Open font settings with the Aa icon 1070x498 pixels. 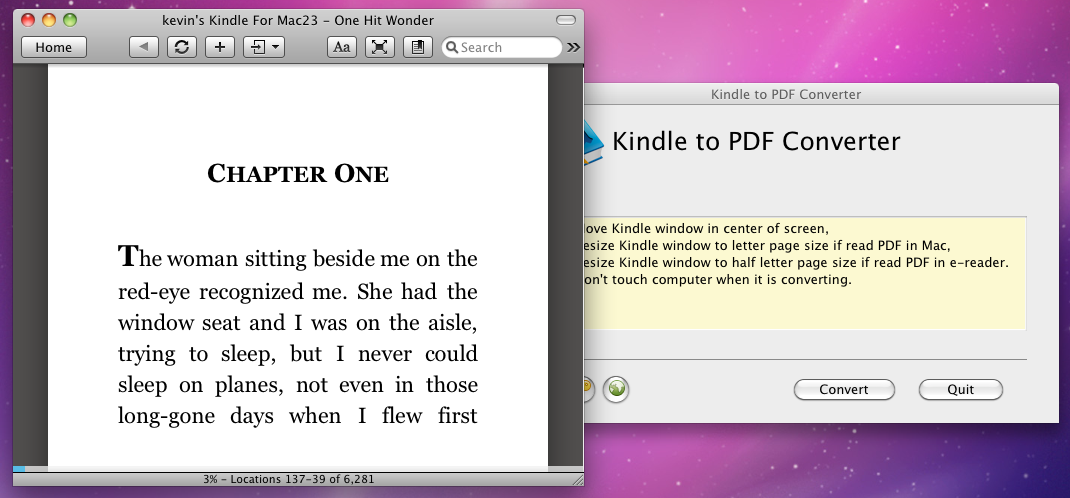click(342, 47)
